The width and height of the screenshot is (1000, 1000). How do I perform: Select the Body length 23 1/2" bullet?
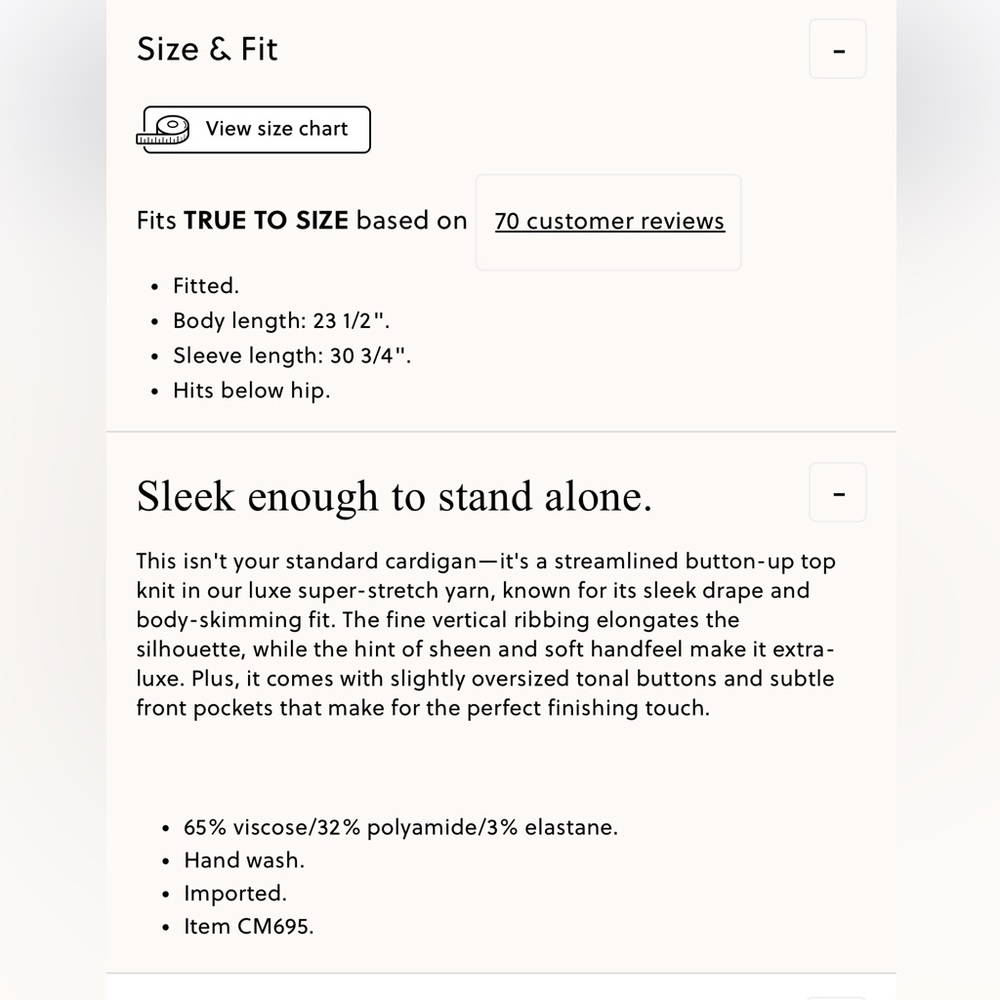click(281, 321)
